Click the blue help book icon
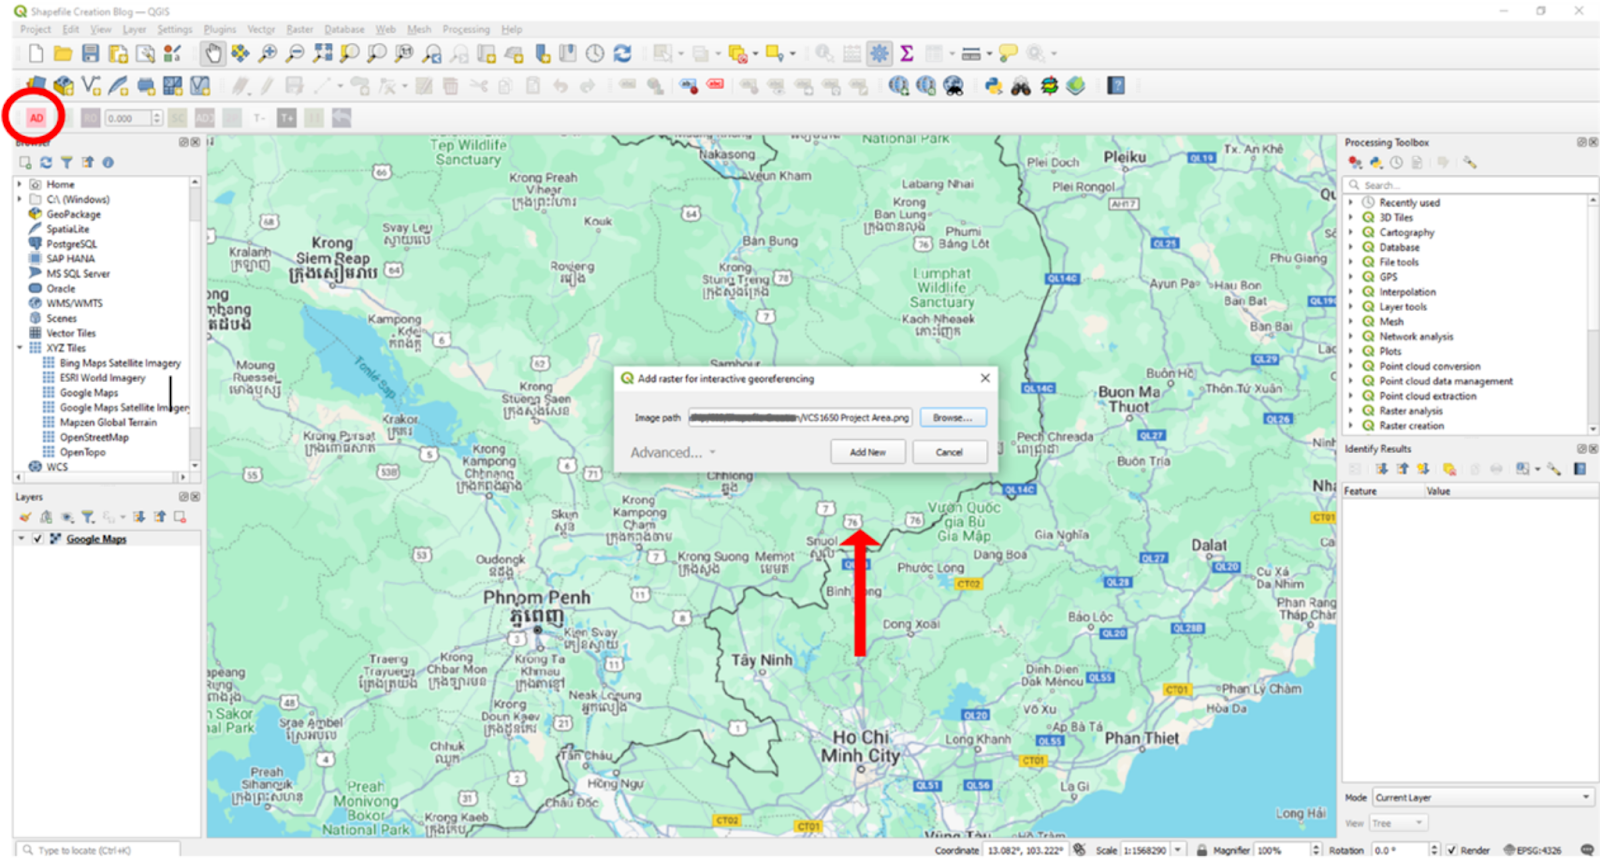Viewport: 1600px width, 860px height. click(1116, 86)
